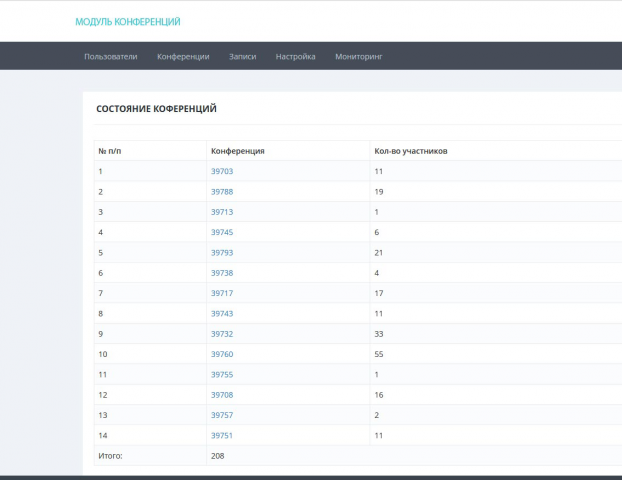Open the Пользователи menu item
Image resolution: width=622 pixels, height=480 pixels.
111,57
